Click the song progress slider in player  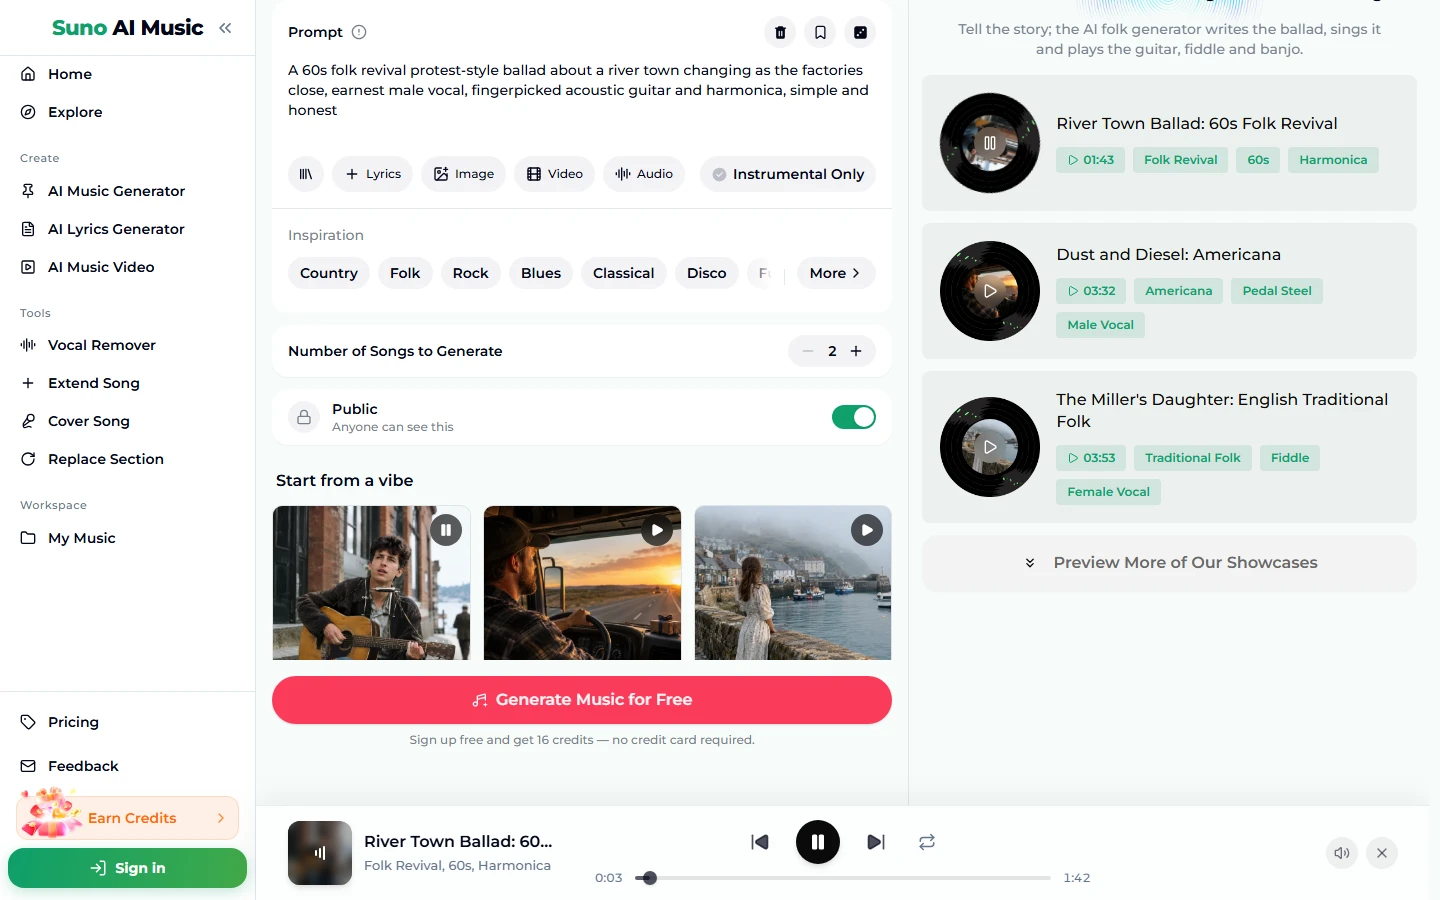click(842, 878)
